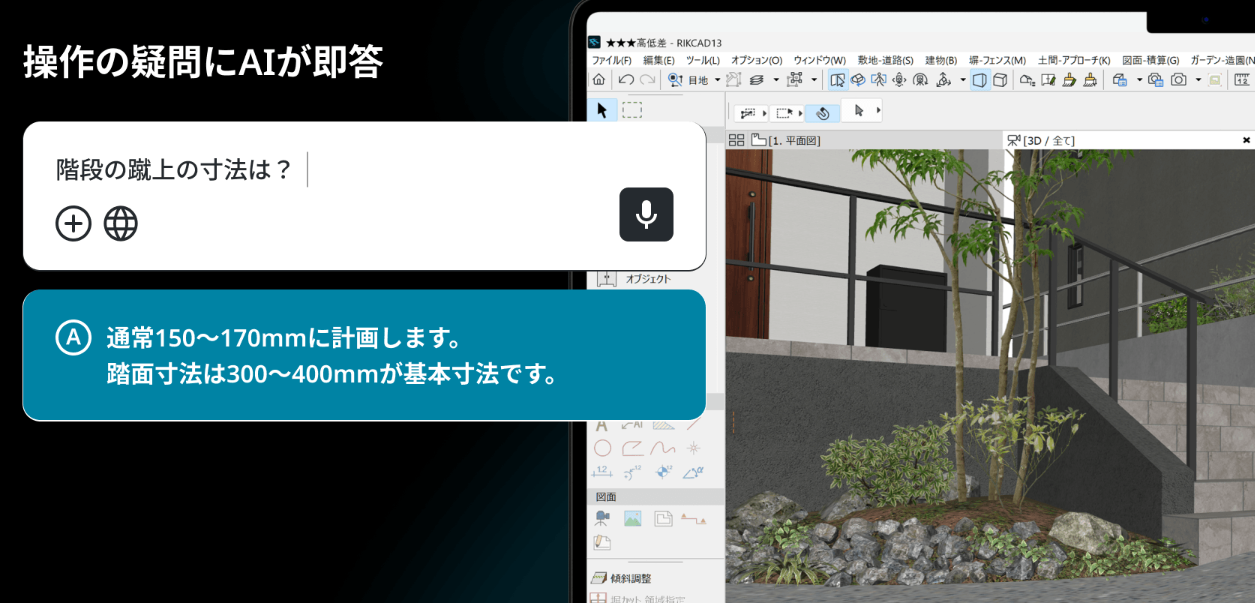
Task: Open the ファイル(F) menu
Action: [611, 60]
